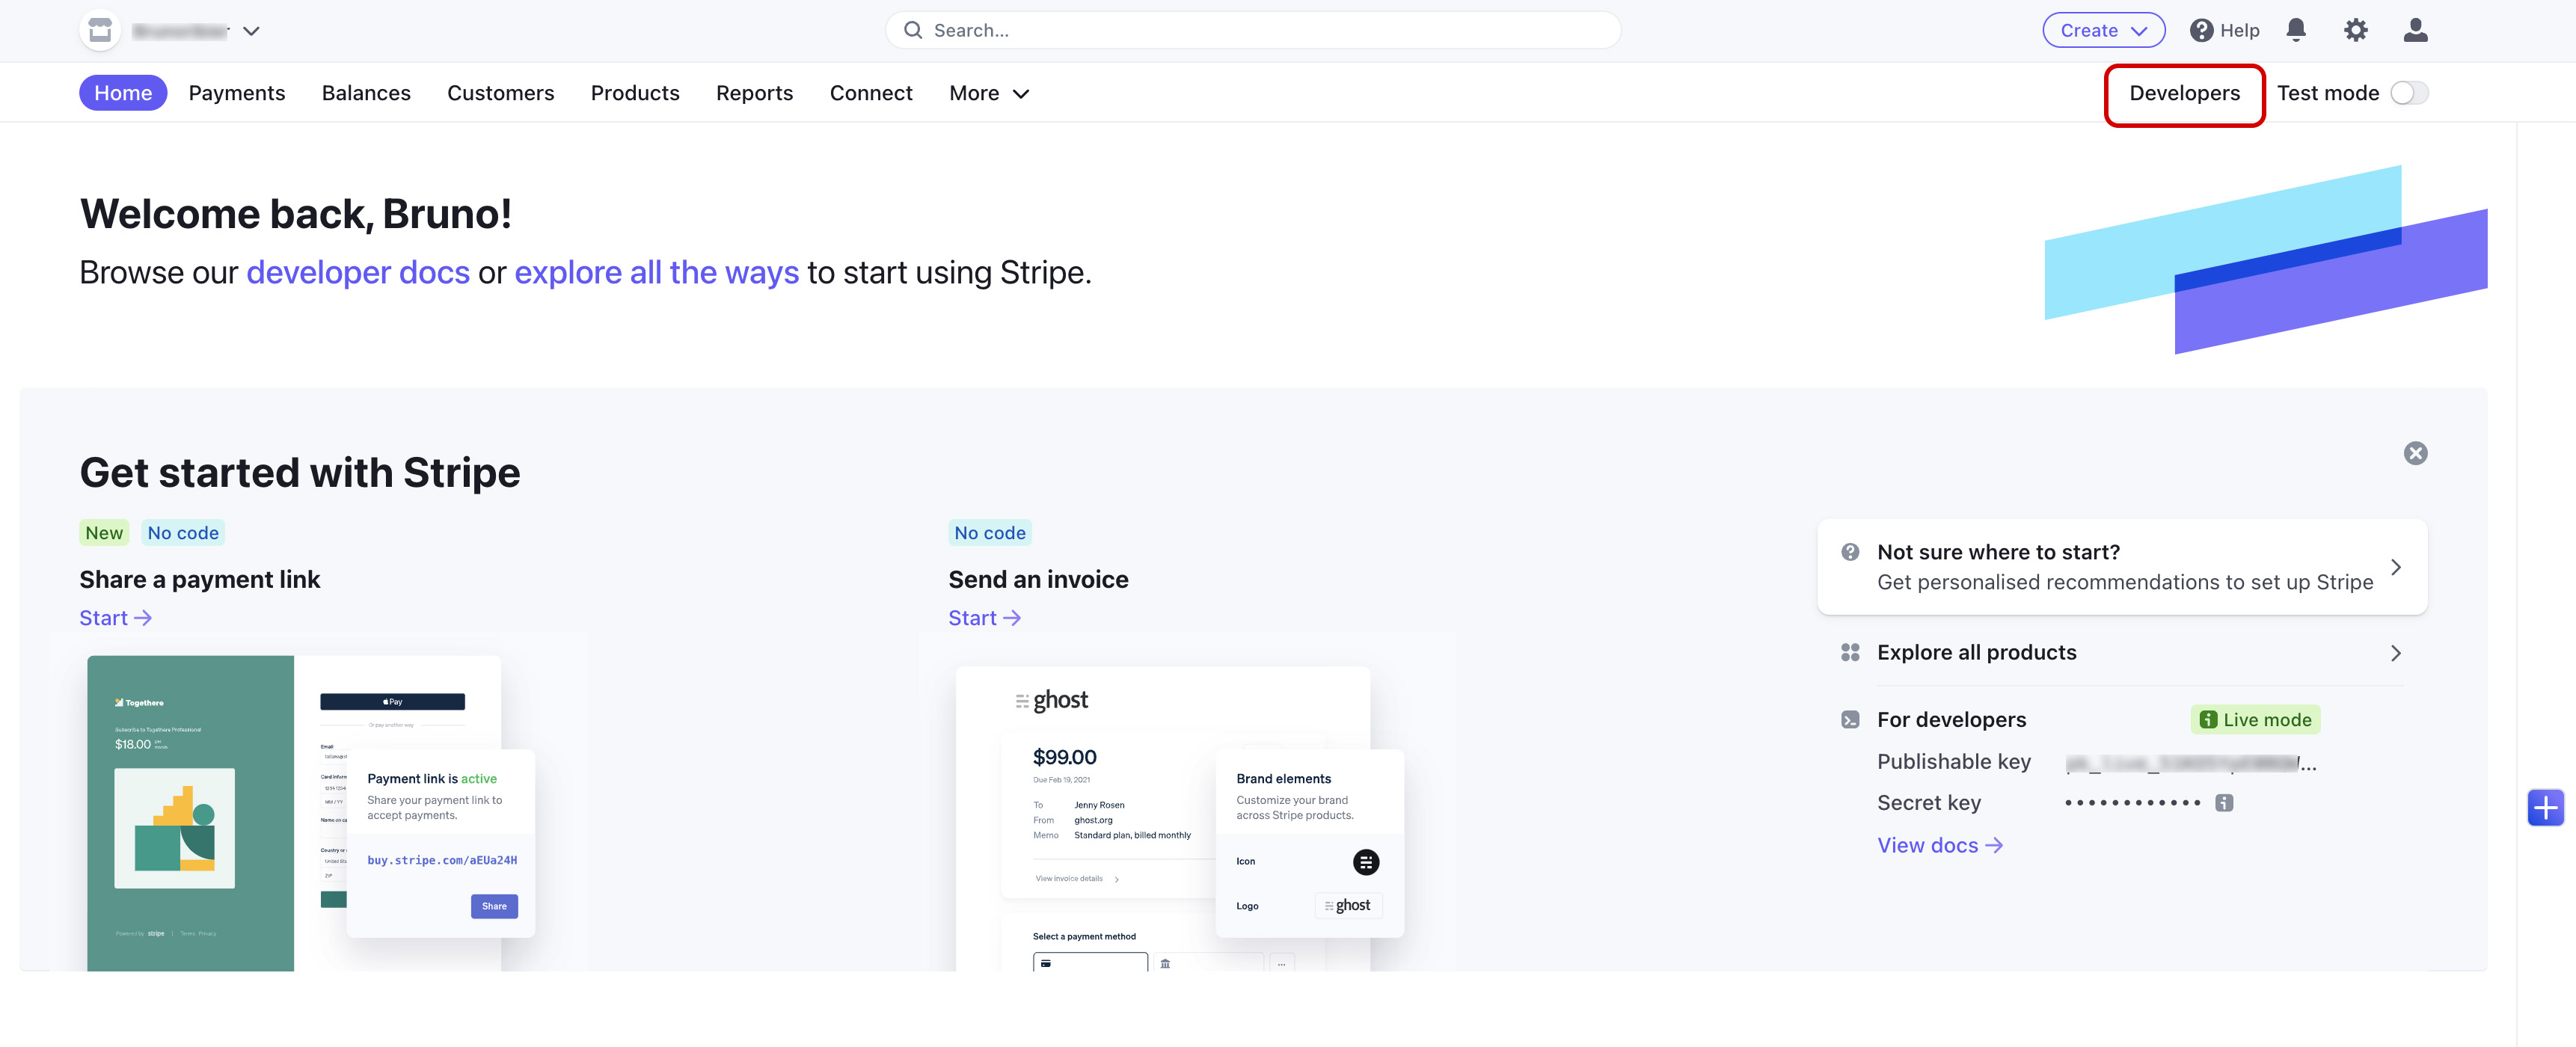Follow the developer docs link
This screenshot has width=2576, height=1047.
(358, 272)
